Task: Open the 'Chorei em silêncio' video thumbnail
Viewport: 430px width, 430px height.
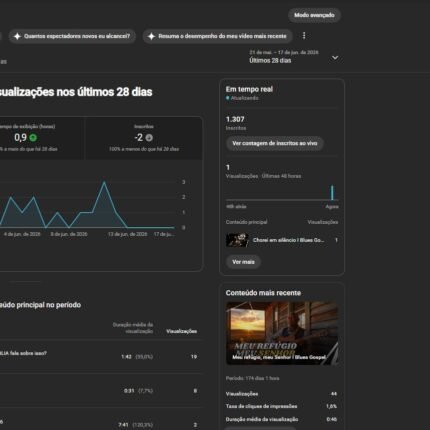Action: (x=237, y=240)
